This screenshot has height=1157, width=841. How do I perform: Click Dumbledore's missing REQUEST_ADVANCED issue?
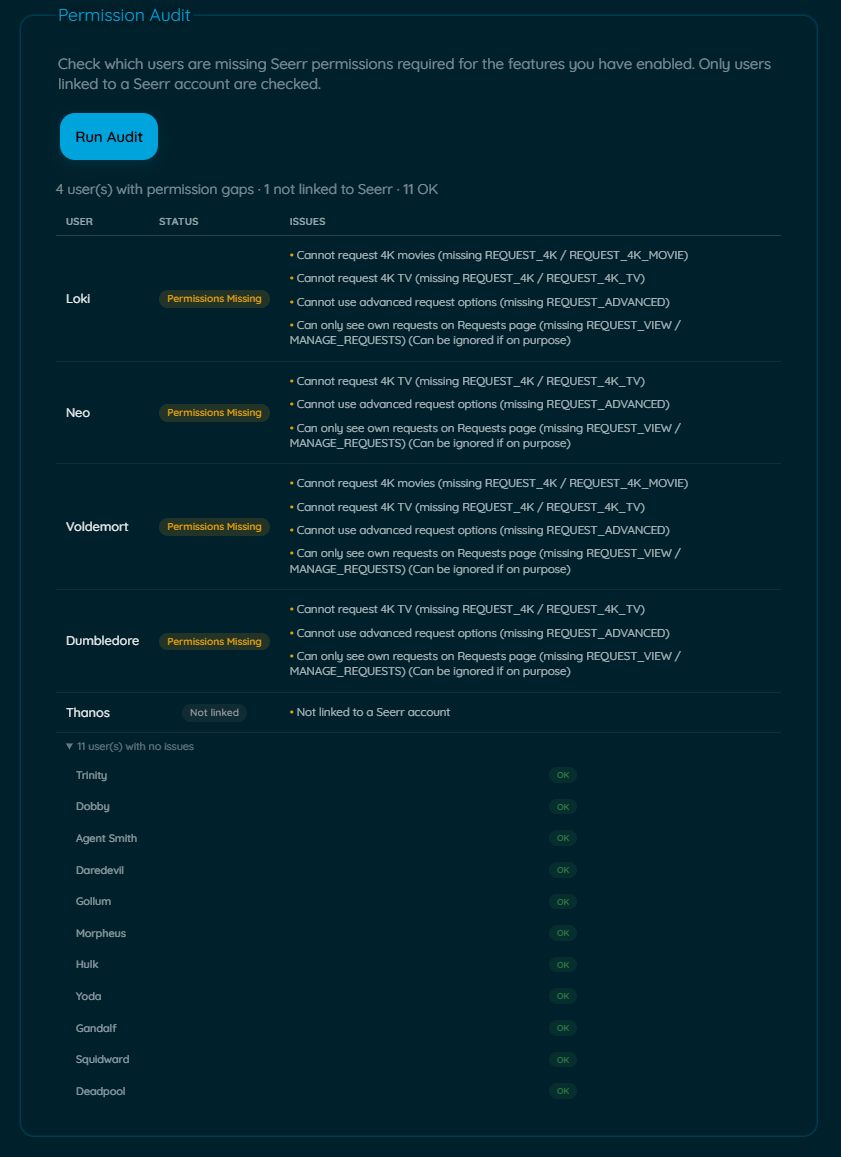coord(480,633)
